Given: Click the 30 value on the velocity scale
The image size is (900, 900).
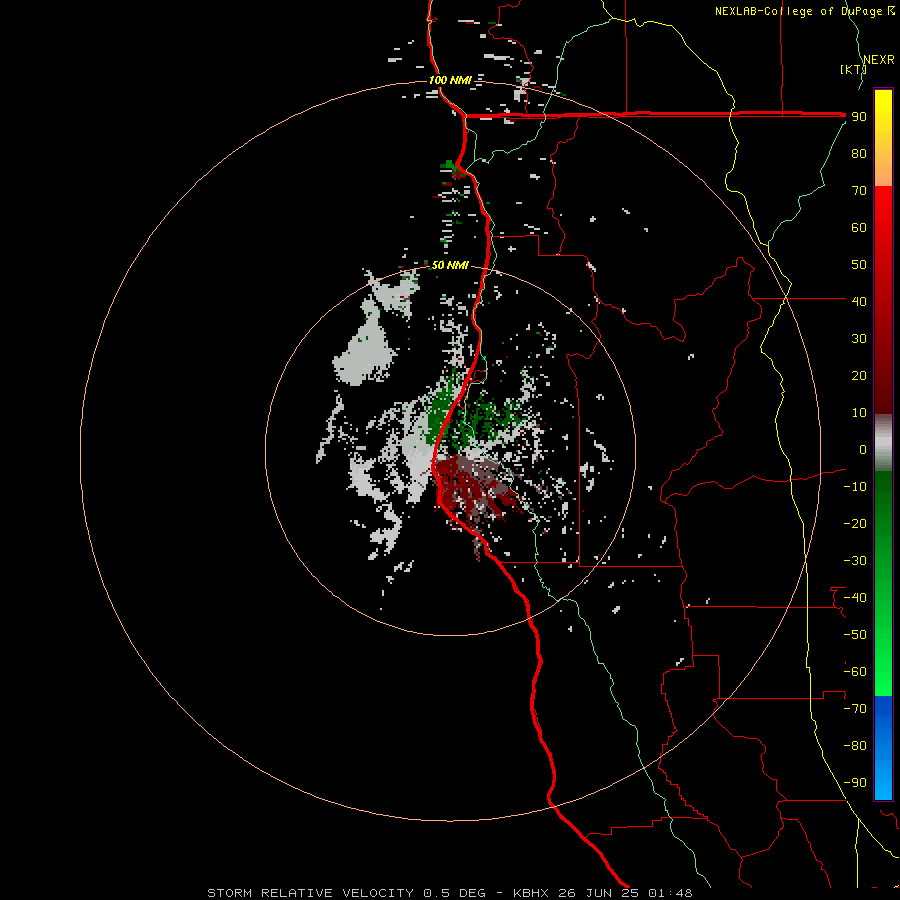Looking at the screenshot, I should pyautogui.click(x=859, y=339).
